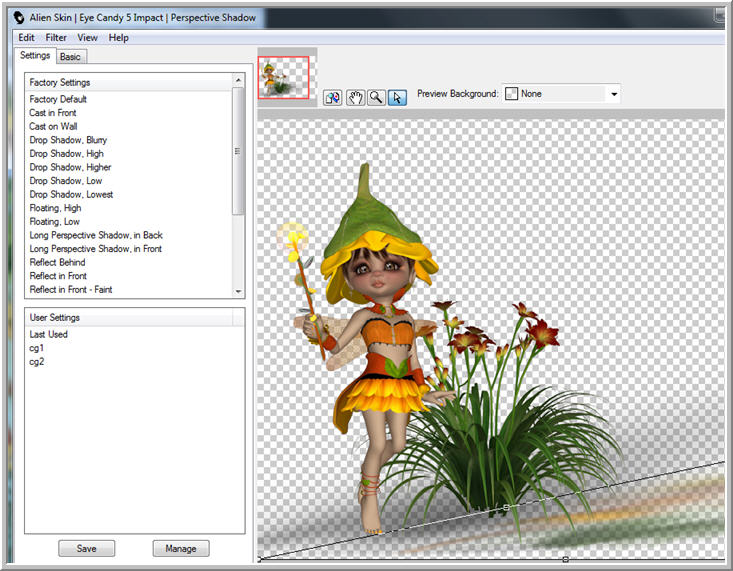Viewport: 733px width, 571px height.
Task: Click User Settings list header
Action: 129,317
